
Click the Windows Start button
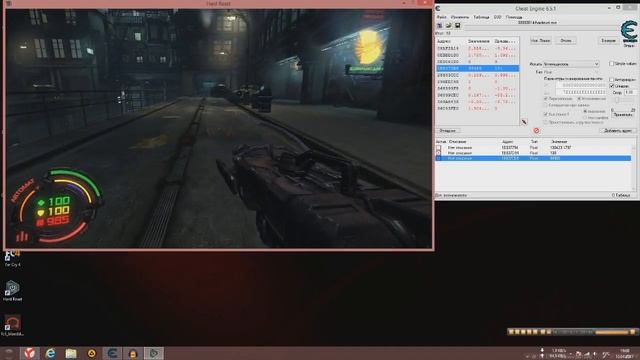point(9,353)
